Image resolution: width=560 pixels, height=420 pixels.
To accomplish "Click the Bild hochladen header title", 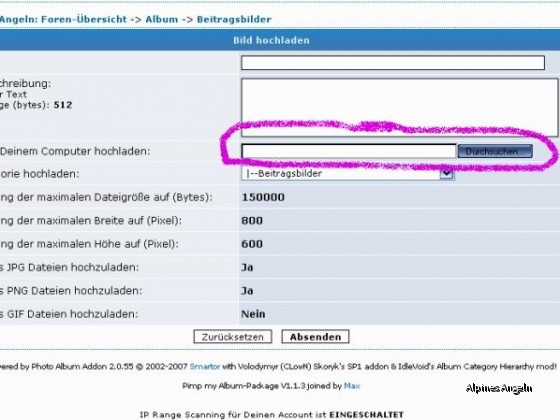I will click(x=271, y=40).
